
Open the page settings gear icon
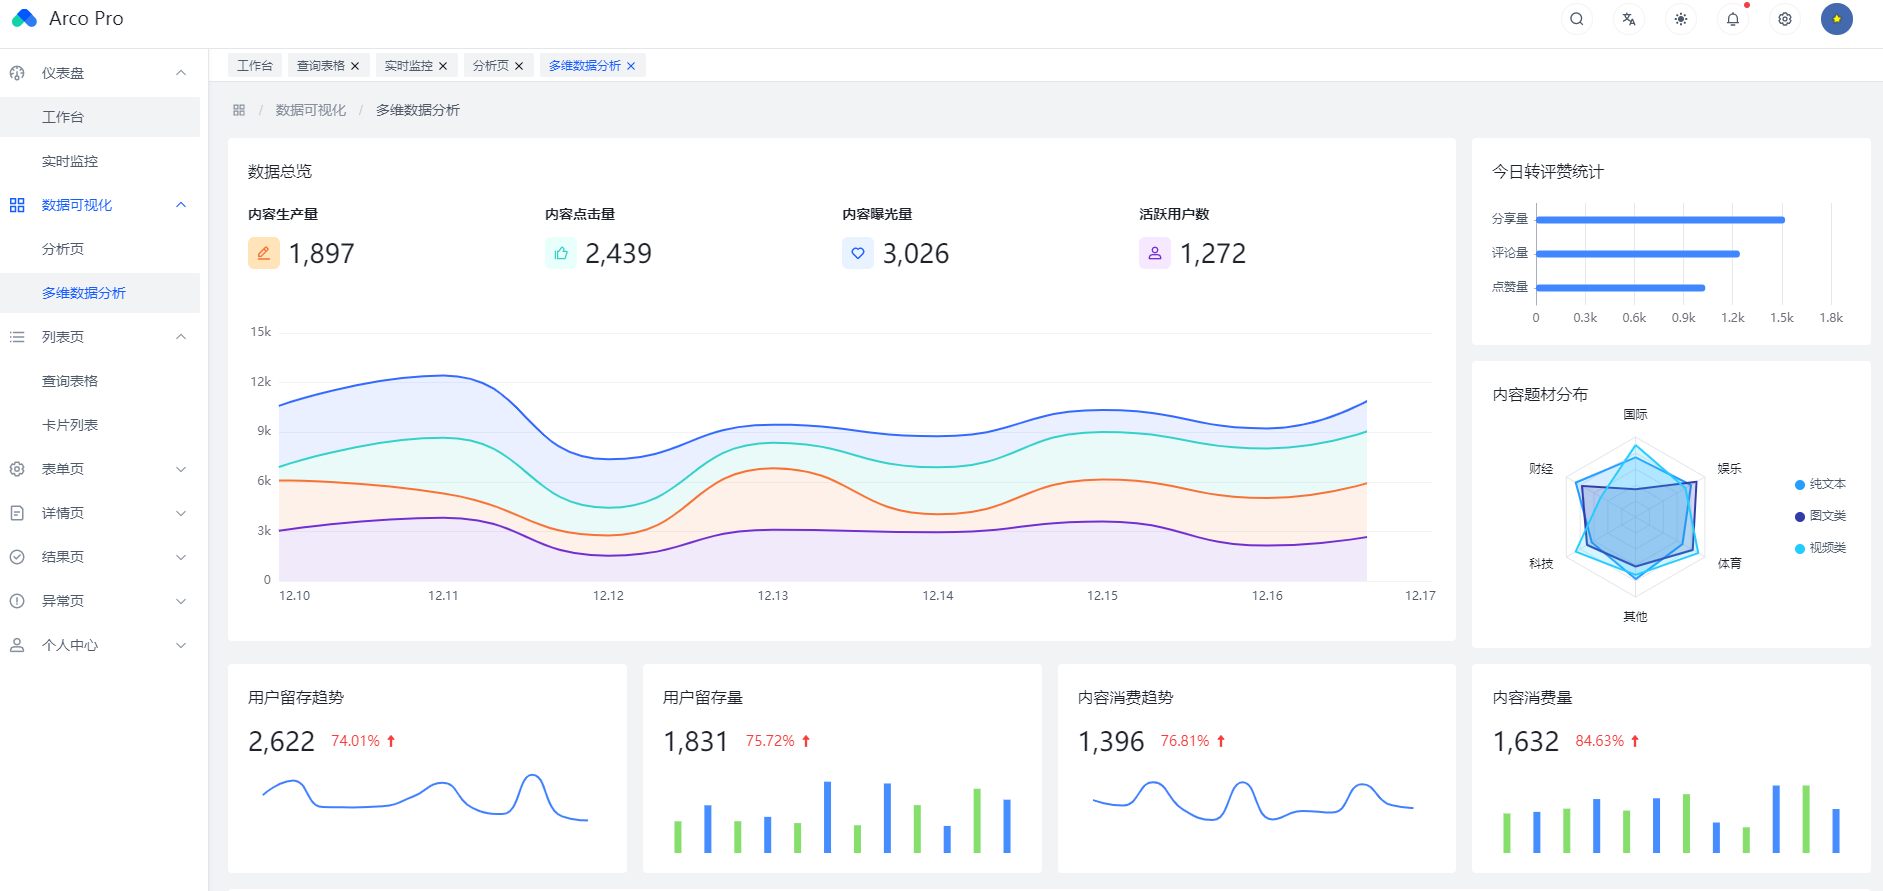coord(1785,19)
